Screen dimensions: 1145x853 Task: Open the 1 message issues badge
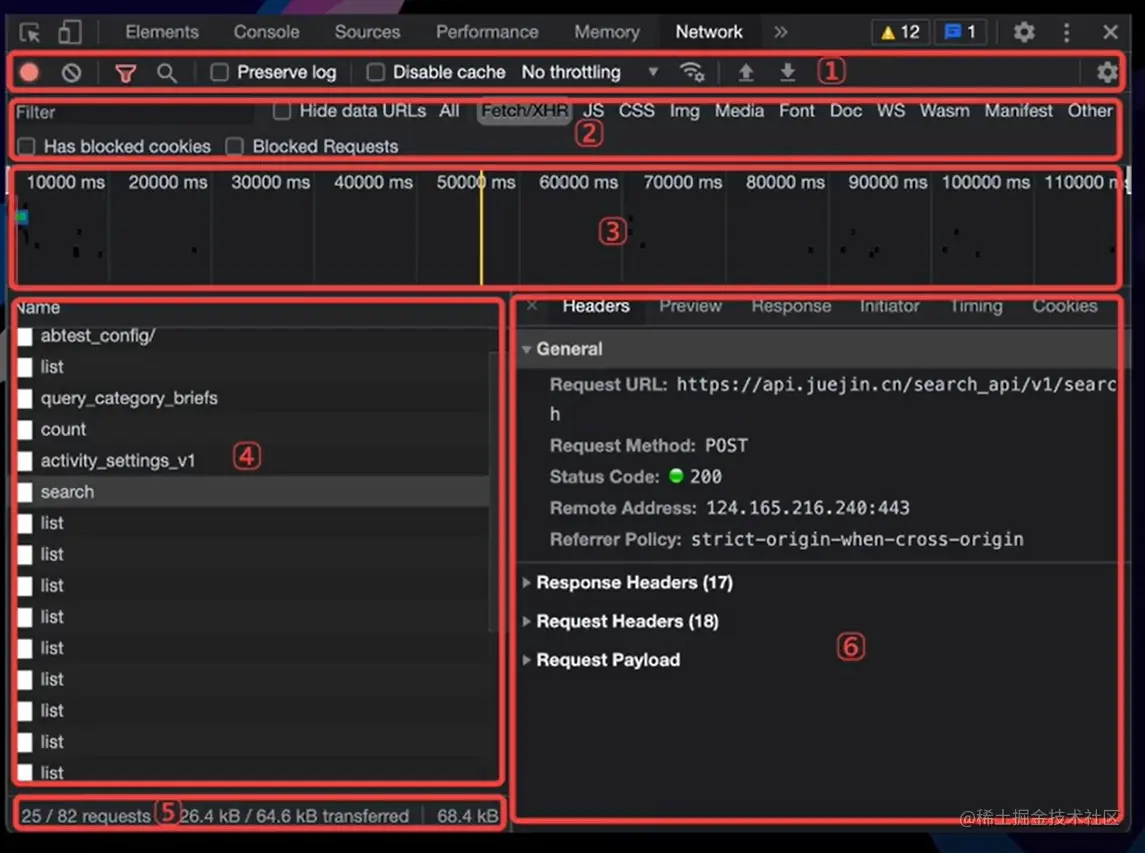tap(960, 32)
